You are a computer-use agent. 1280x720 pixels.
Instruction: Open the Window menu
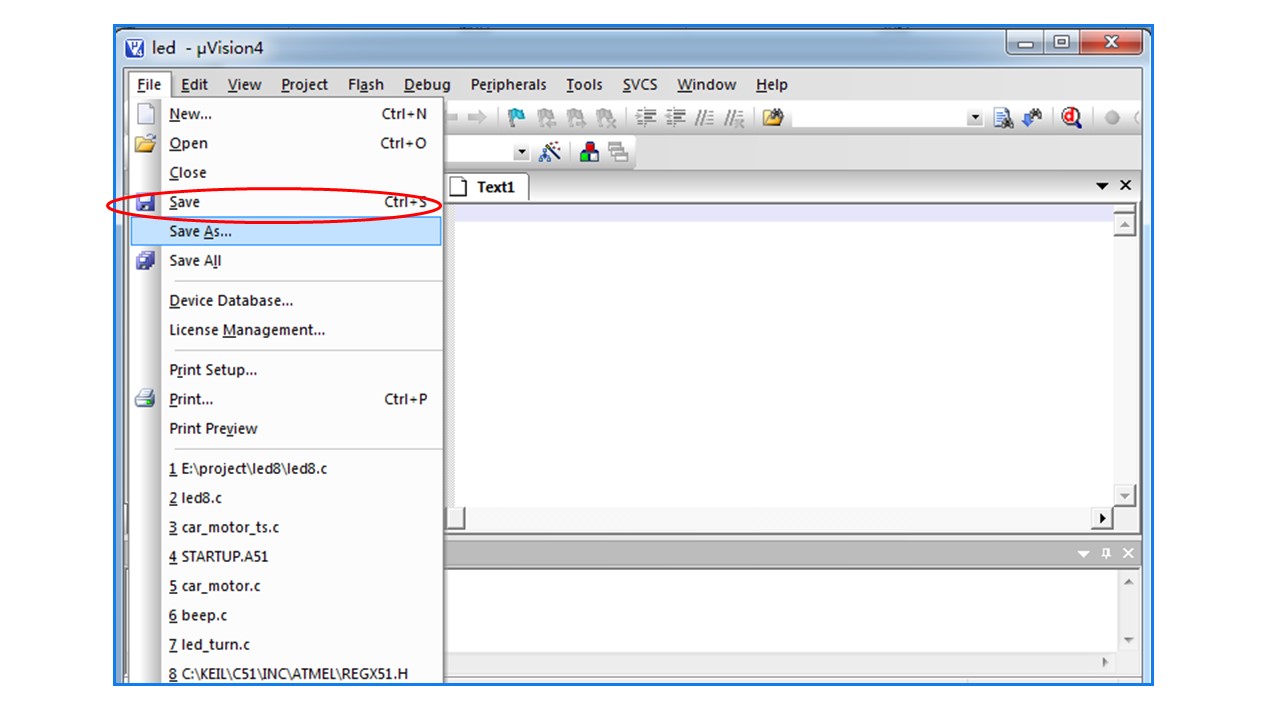point(706,85)
